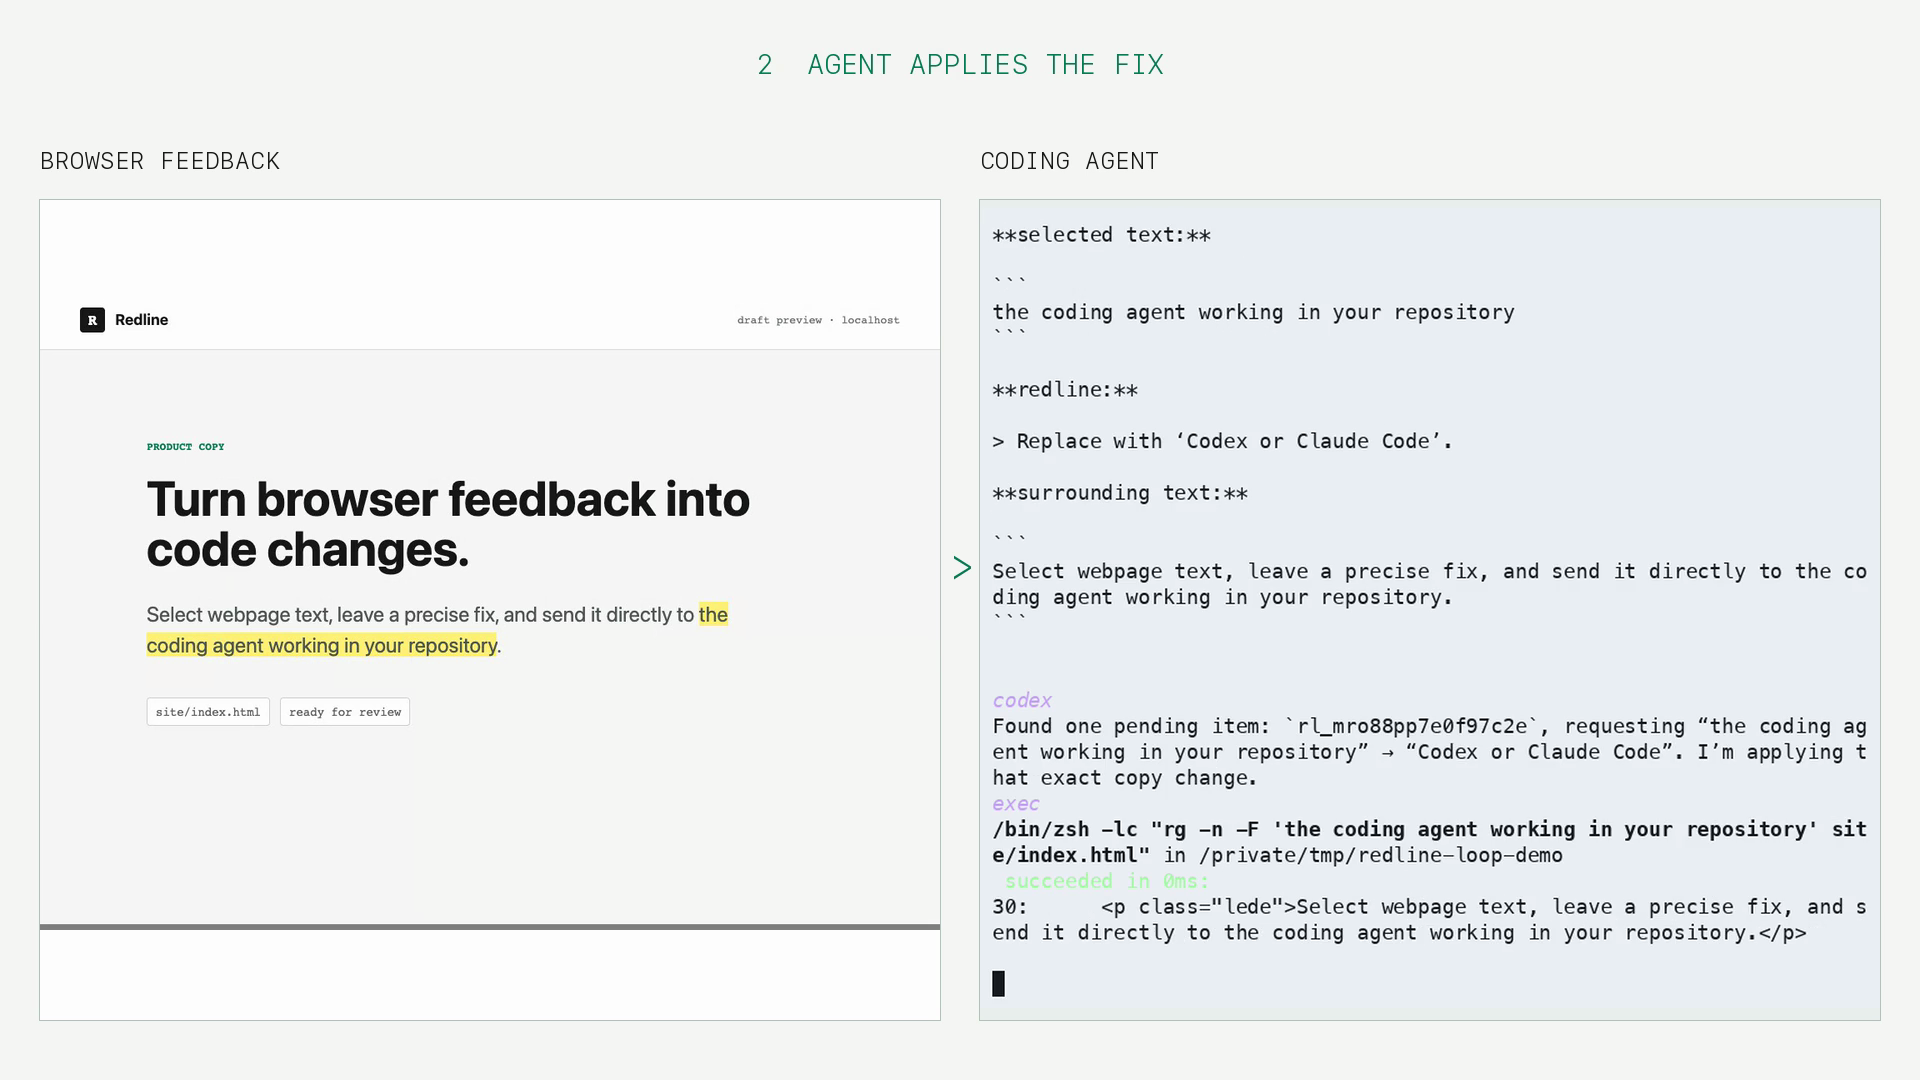Click the "**redline:**" line in terminal

click(x=1065, y=390)
